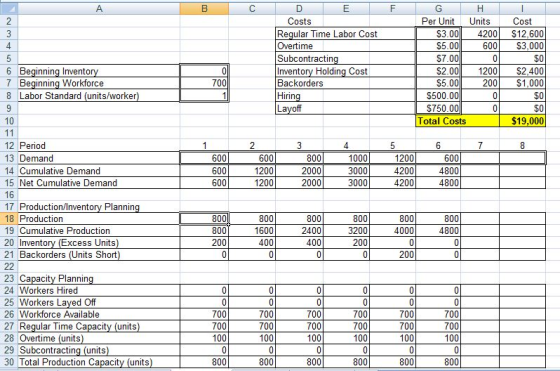Click the Demand value 1000 in period 4
Image resolution: width=560 pixels, height=371 pixels.
coord(346,158)
